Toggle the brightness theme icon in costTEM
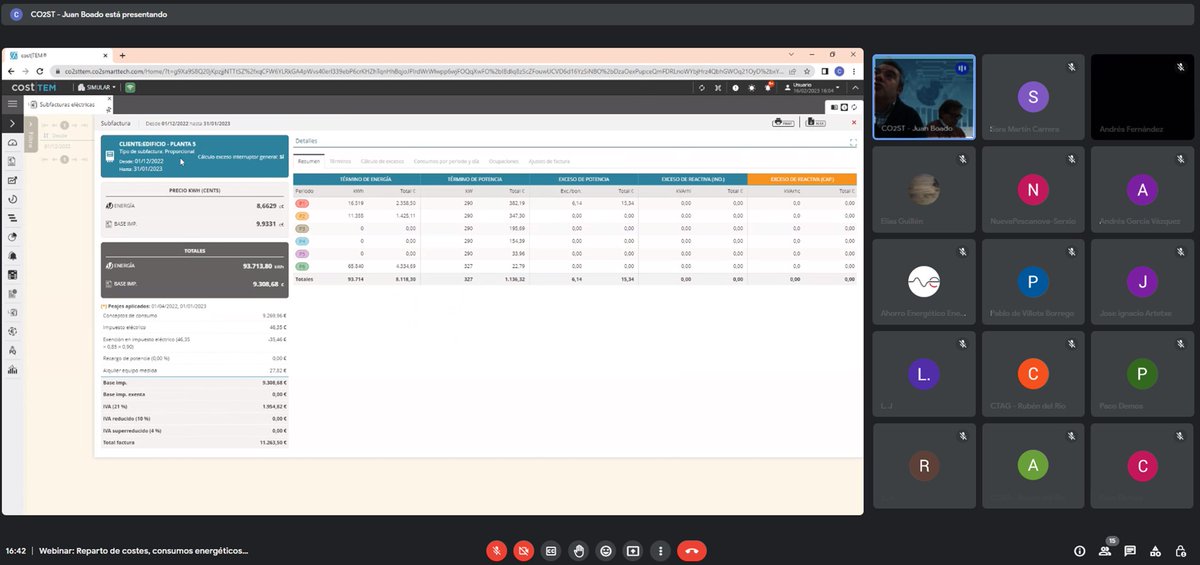The image size is (1200, 565). click(752, 87)
